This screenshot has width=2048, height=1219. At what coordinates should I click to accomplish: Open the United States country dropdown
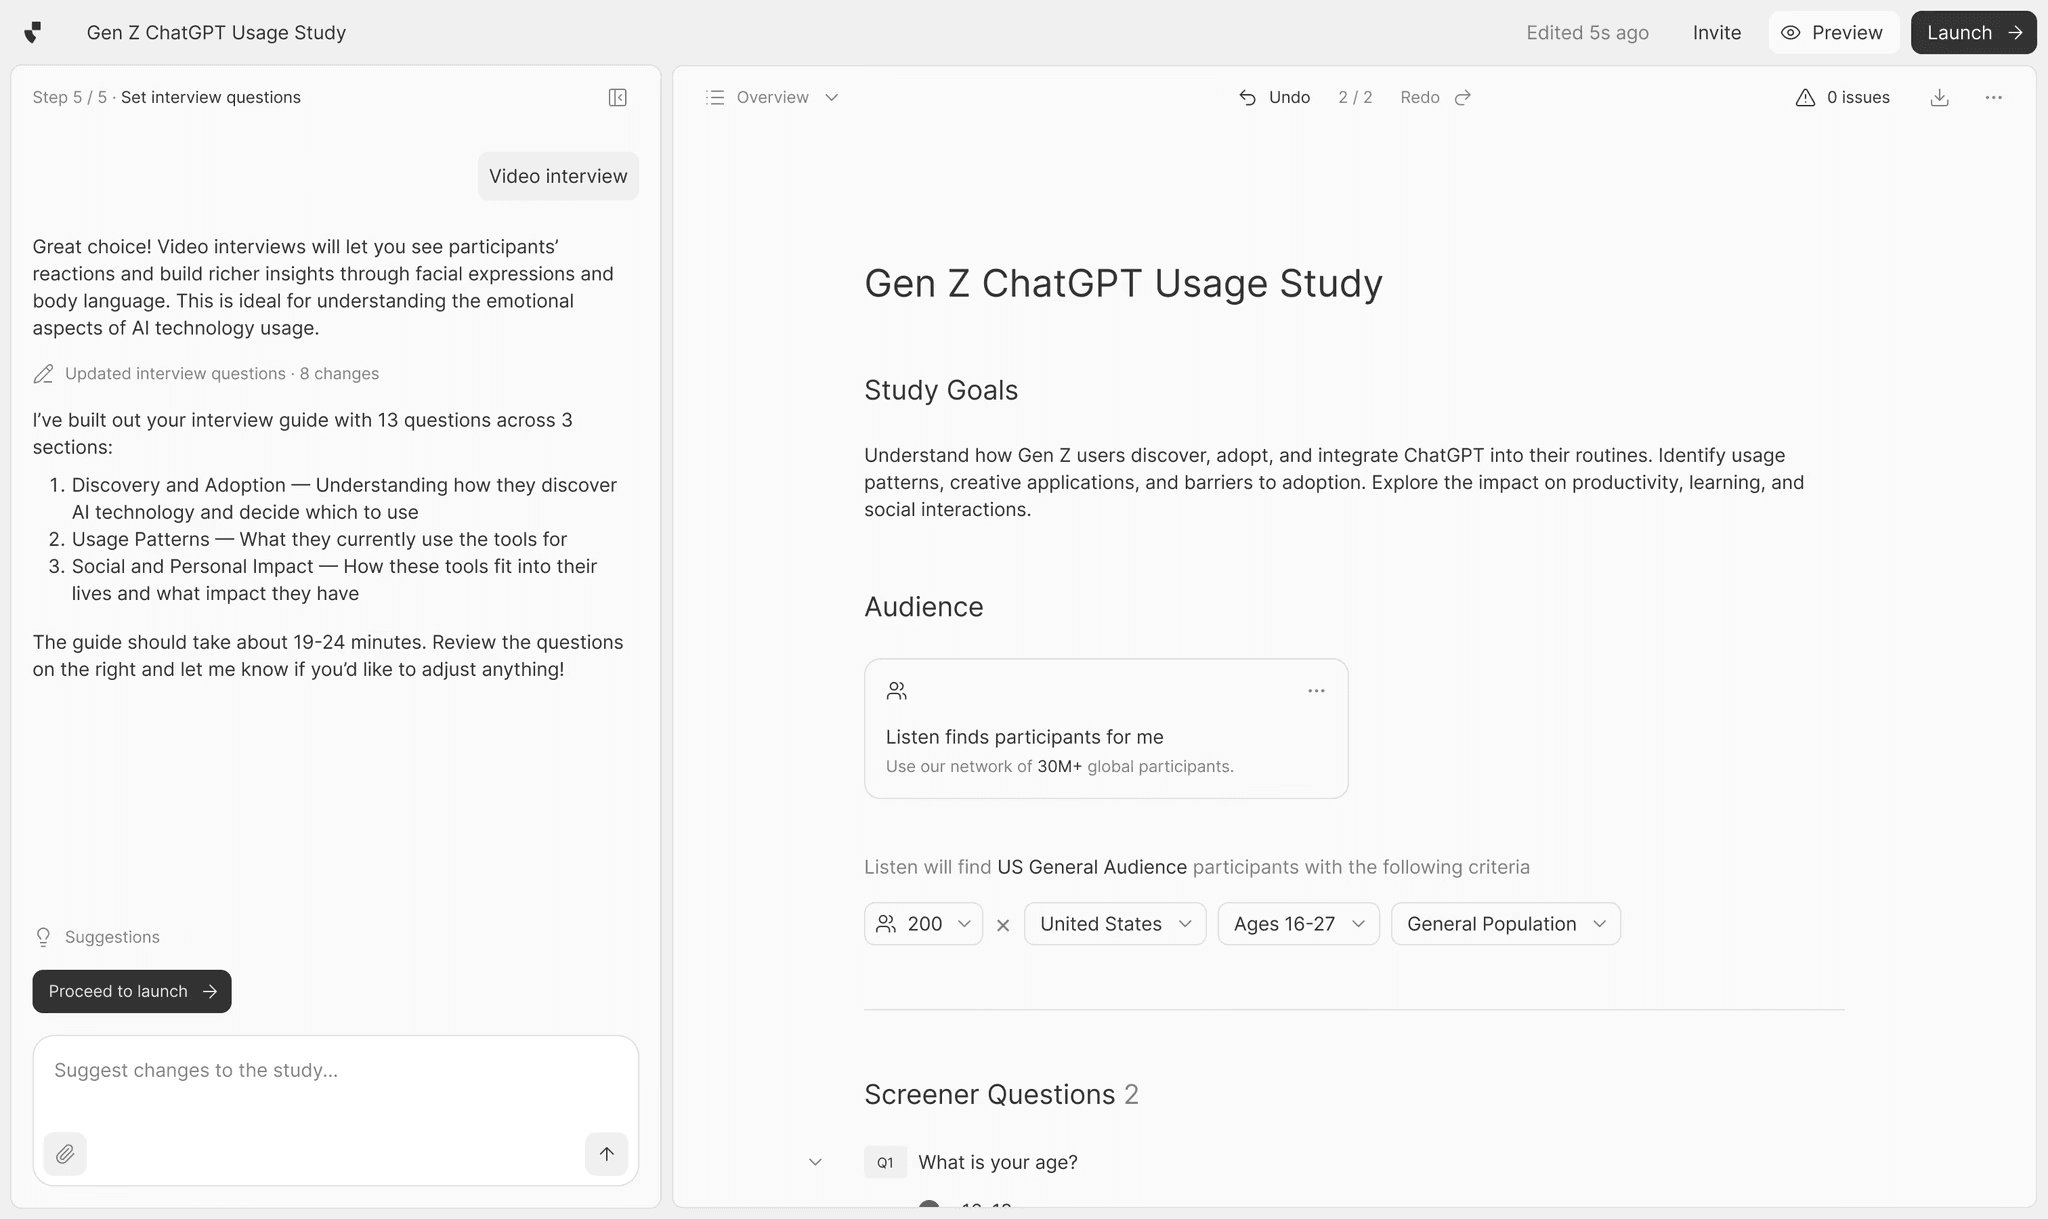click(1115, 924)
